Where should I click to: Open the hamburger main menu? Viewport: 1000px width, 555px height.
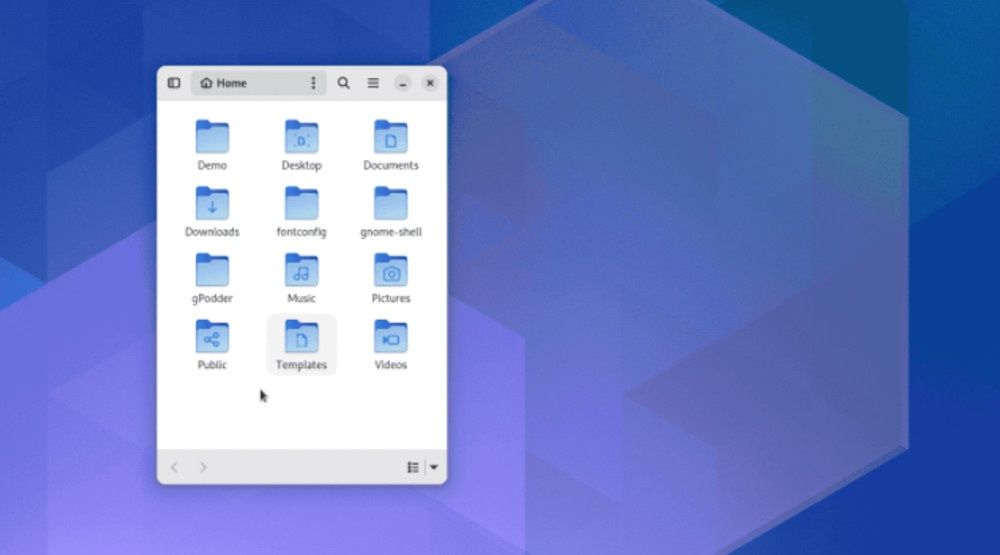[x=373, y=83]
